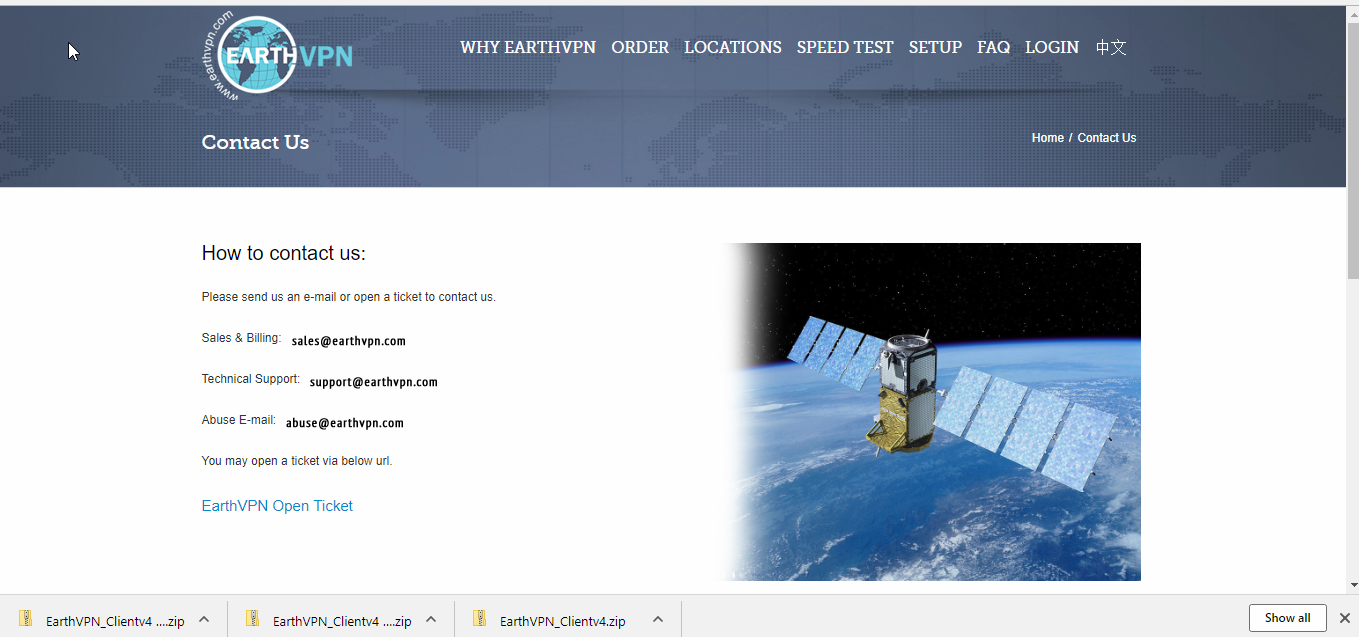
Task: Go to the LOGIN page
Action: point(1052,47)
